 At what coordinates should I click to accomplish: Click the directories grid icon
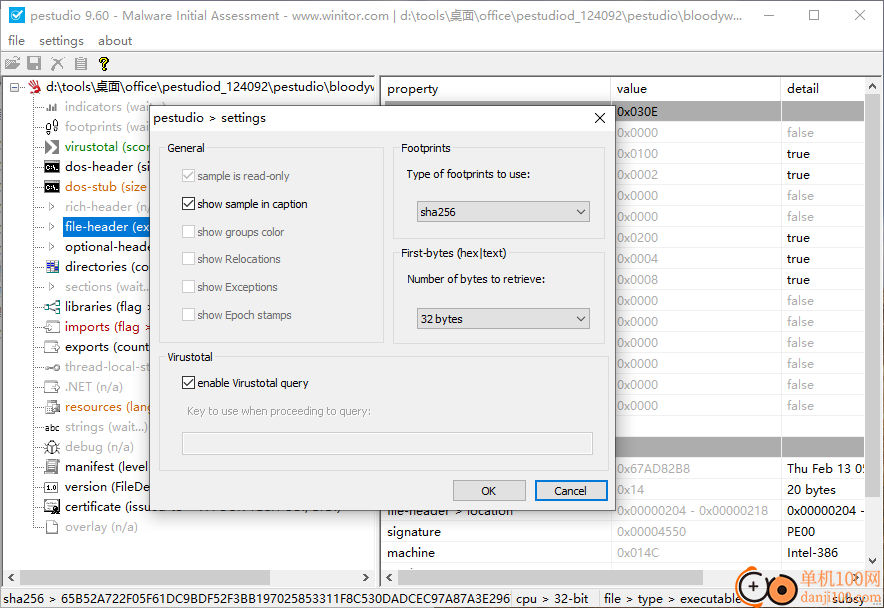(x=52, y=267)
